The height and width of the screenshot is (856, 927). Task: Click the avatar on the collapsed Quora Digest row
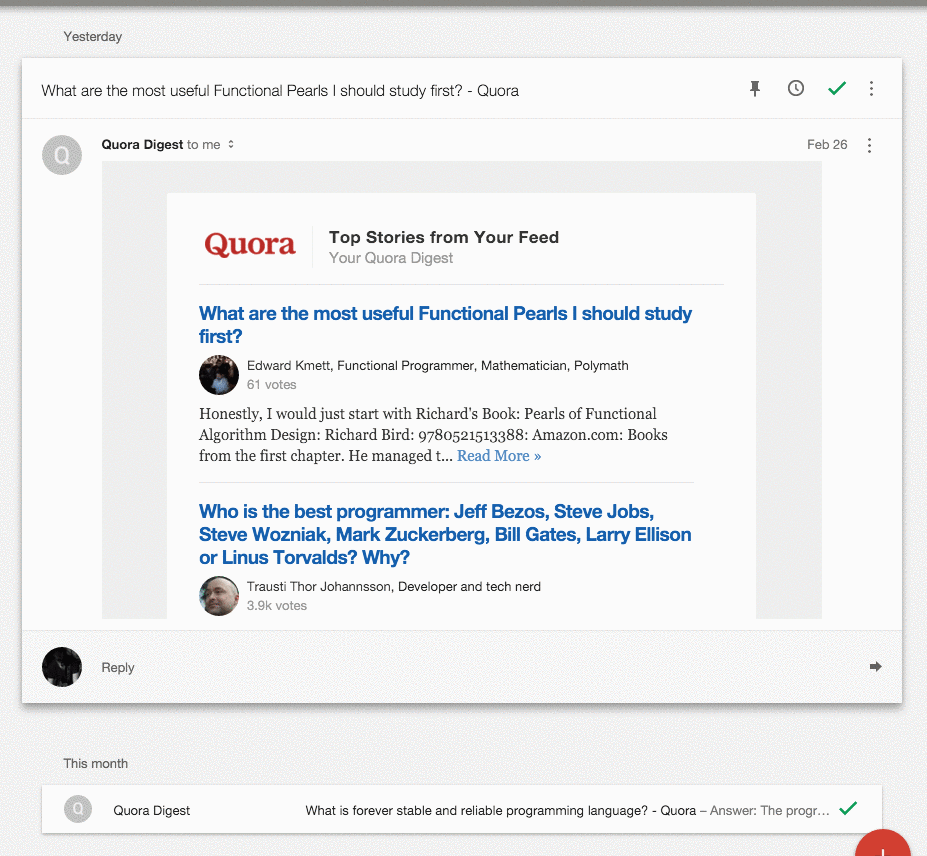[x=78, y=809]
